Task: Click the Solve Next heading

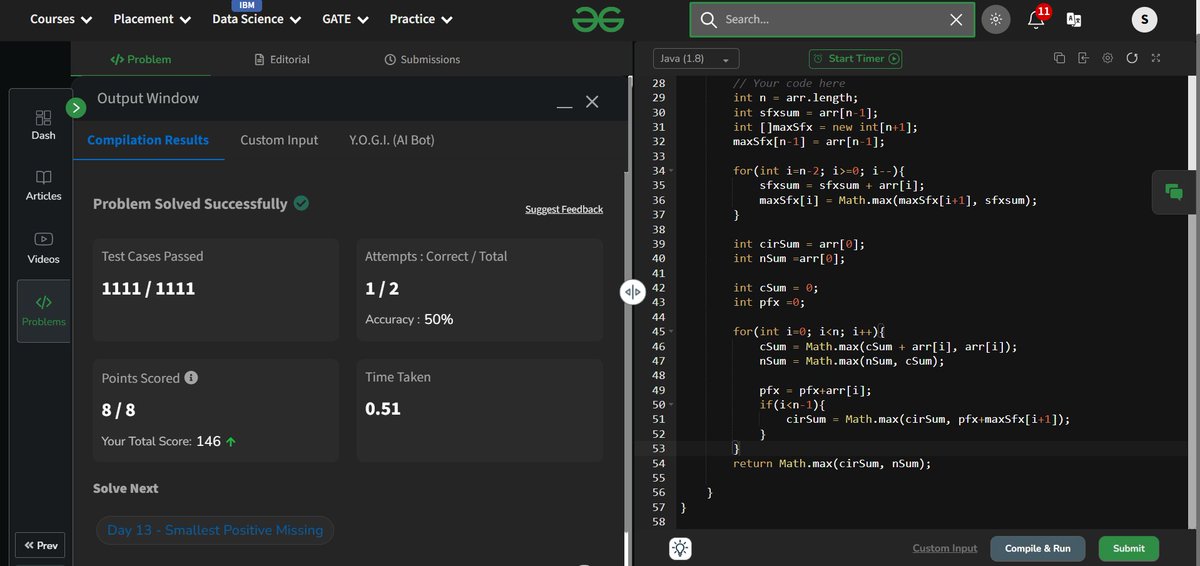Action: point(126,488)
